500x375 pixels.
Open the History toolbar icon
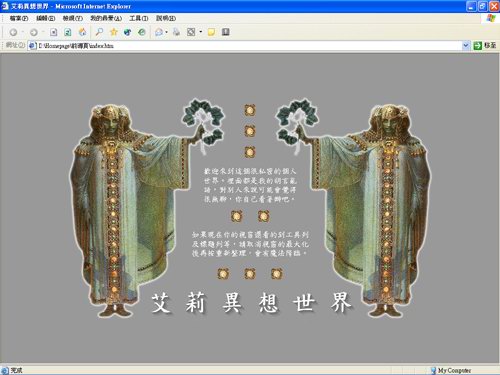(x=142, y=32)
